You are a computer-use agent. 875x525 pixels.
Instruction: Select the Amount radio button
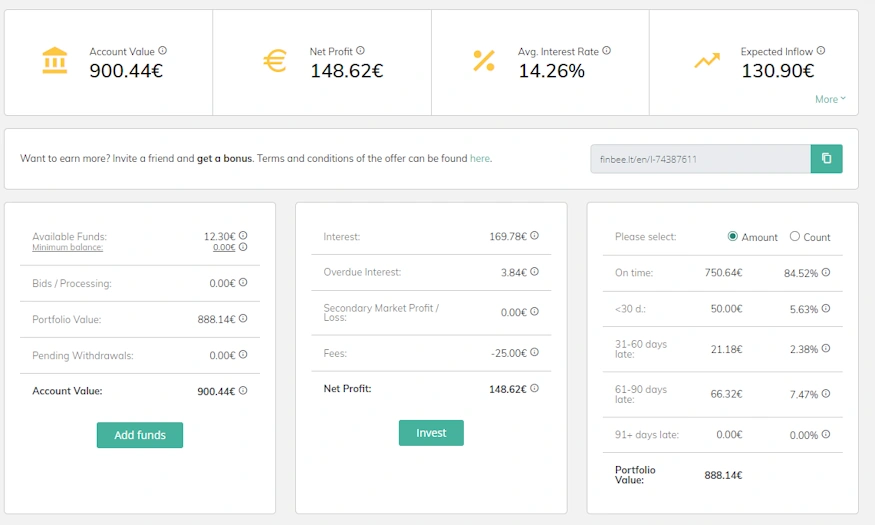(733, 236)
